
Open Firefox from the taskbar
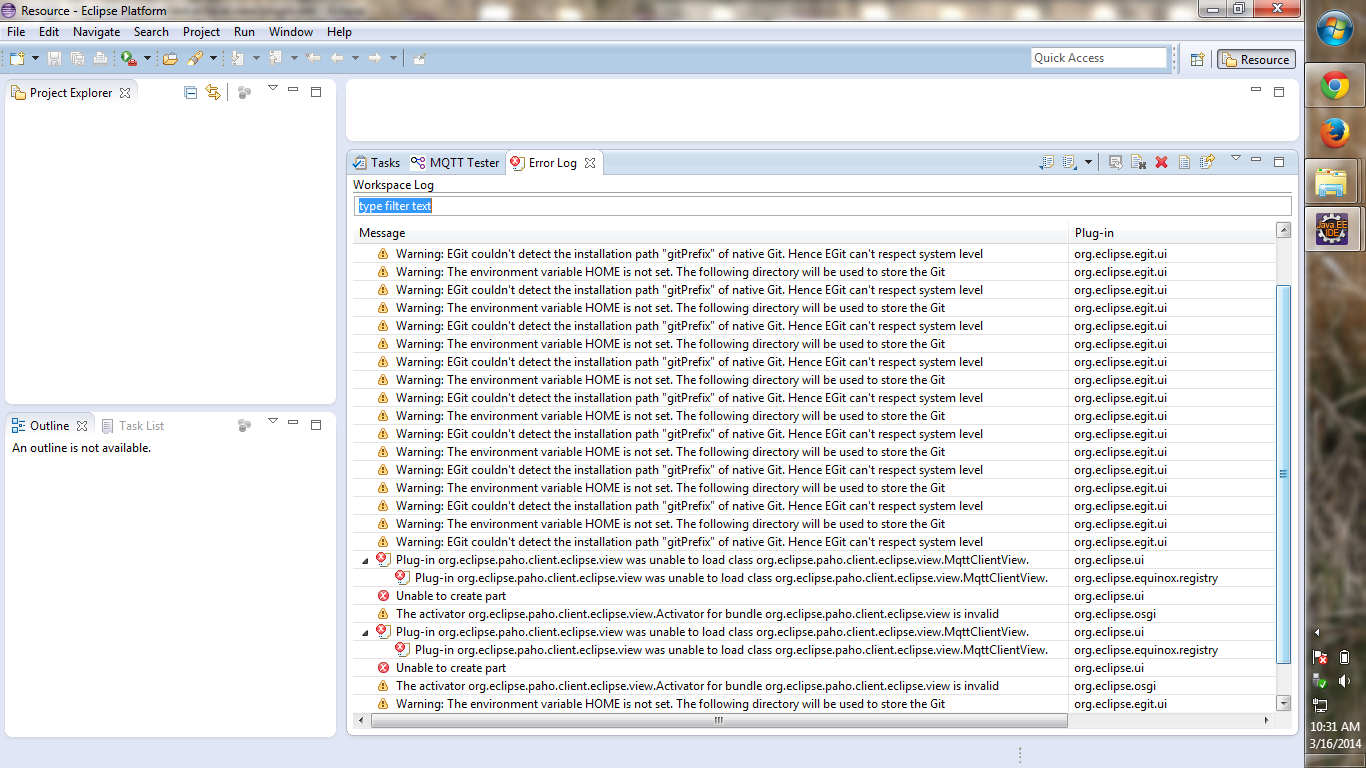click(x=1334, y=133)
